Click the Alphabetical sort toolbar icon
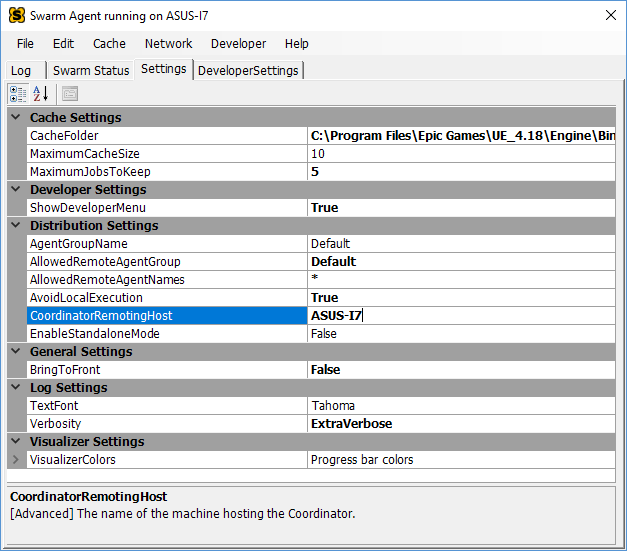The image size is (627, 551). coord(40,94)
